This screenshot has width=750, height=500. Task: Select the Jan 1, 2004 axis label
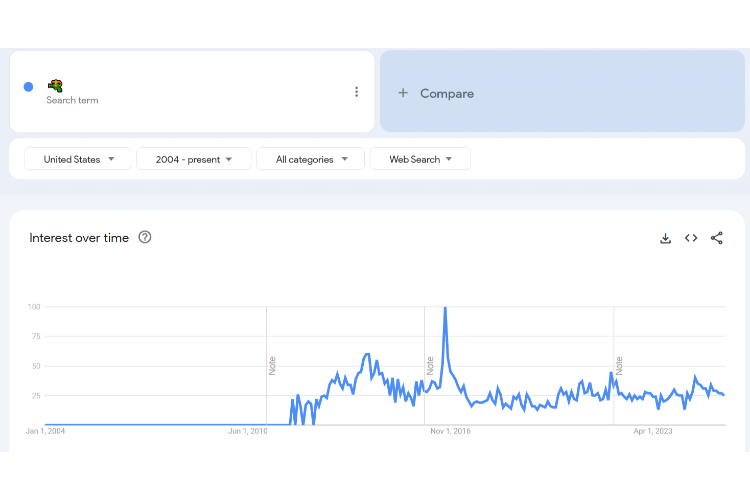(x=46, y=432)
